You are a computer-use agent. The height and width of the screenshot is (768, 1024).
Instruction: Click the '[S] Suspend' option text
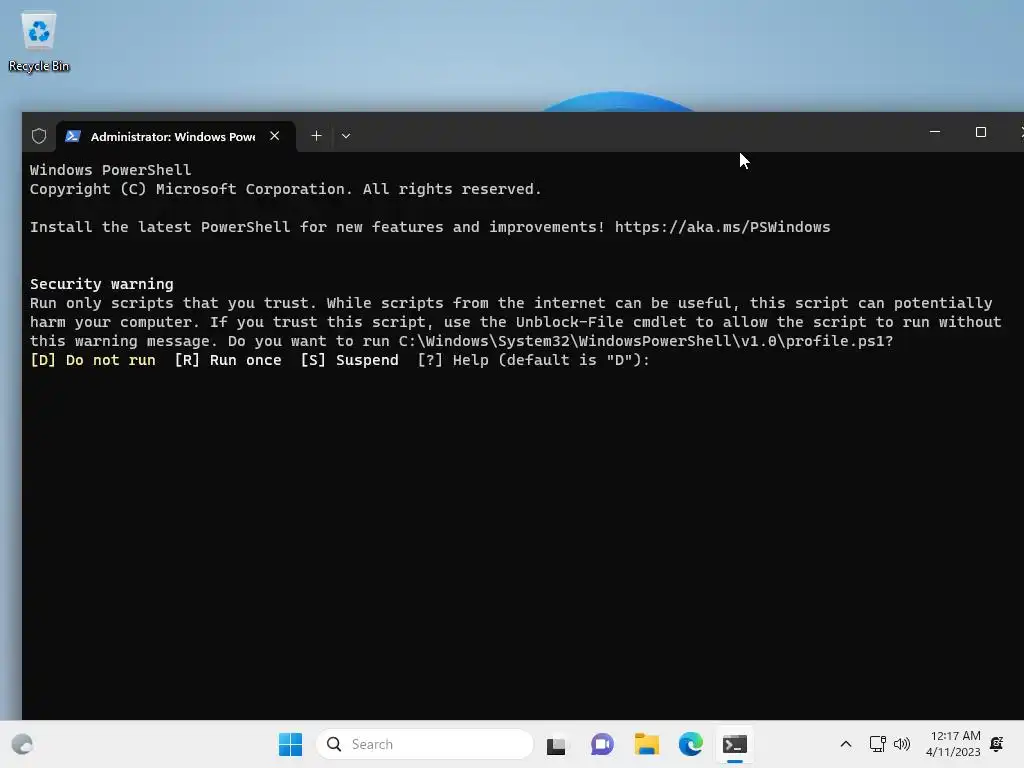coord(349,360)
